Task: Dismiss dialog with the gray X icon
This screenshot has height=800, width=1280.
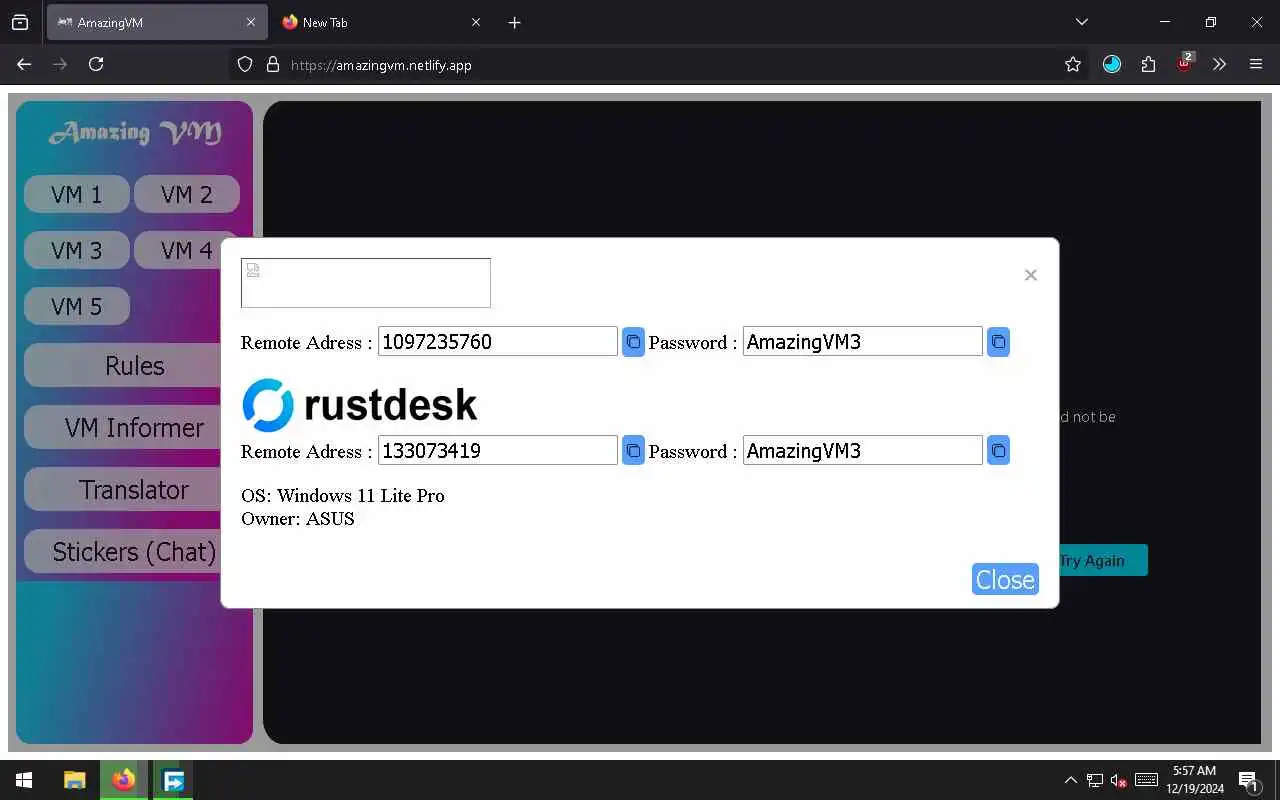Action: [1030, 275]
